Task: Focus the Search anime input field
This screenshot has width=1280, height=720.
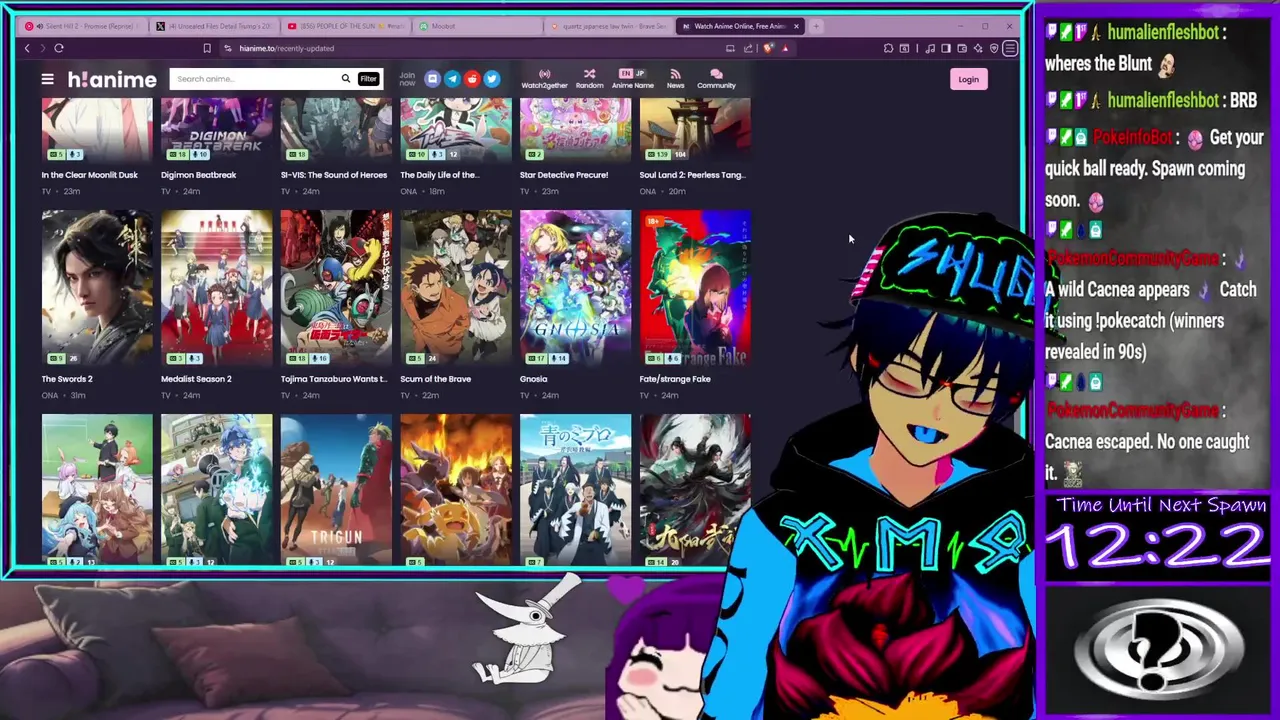Action: [255, 79]
